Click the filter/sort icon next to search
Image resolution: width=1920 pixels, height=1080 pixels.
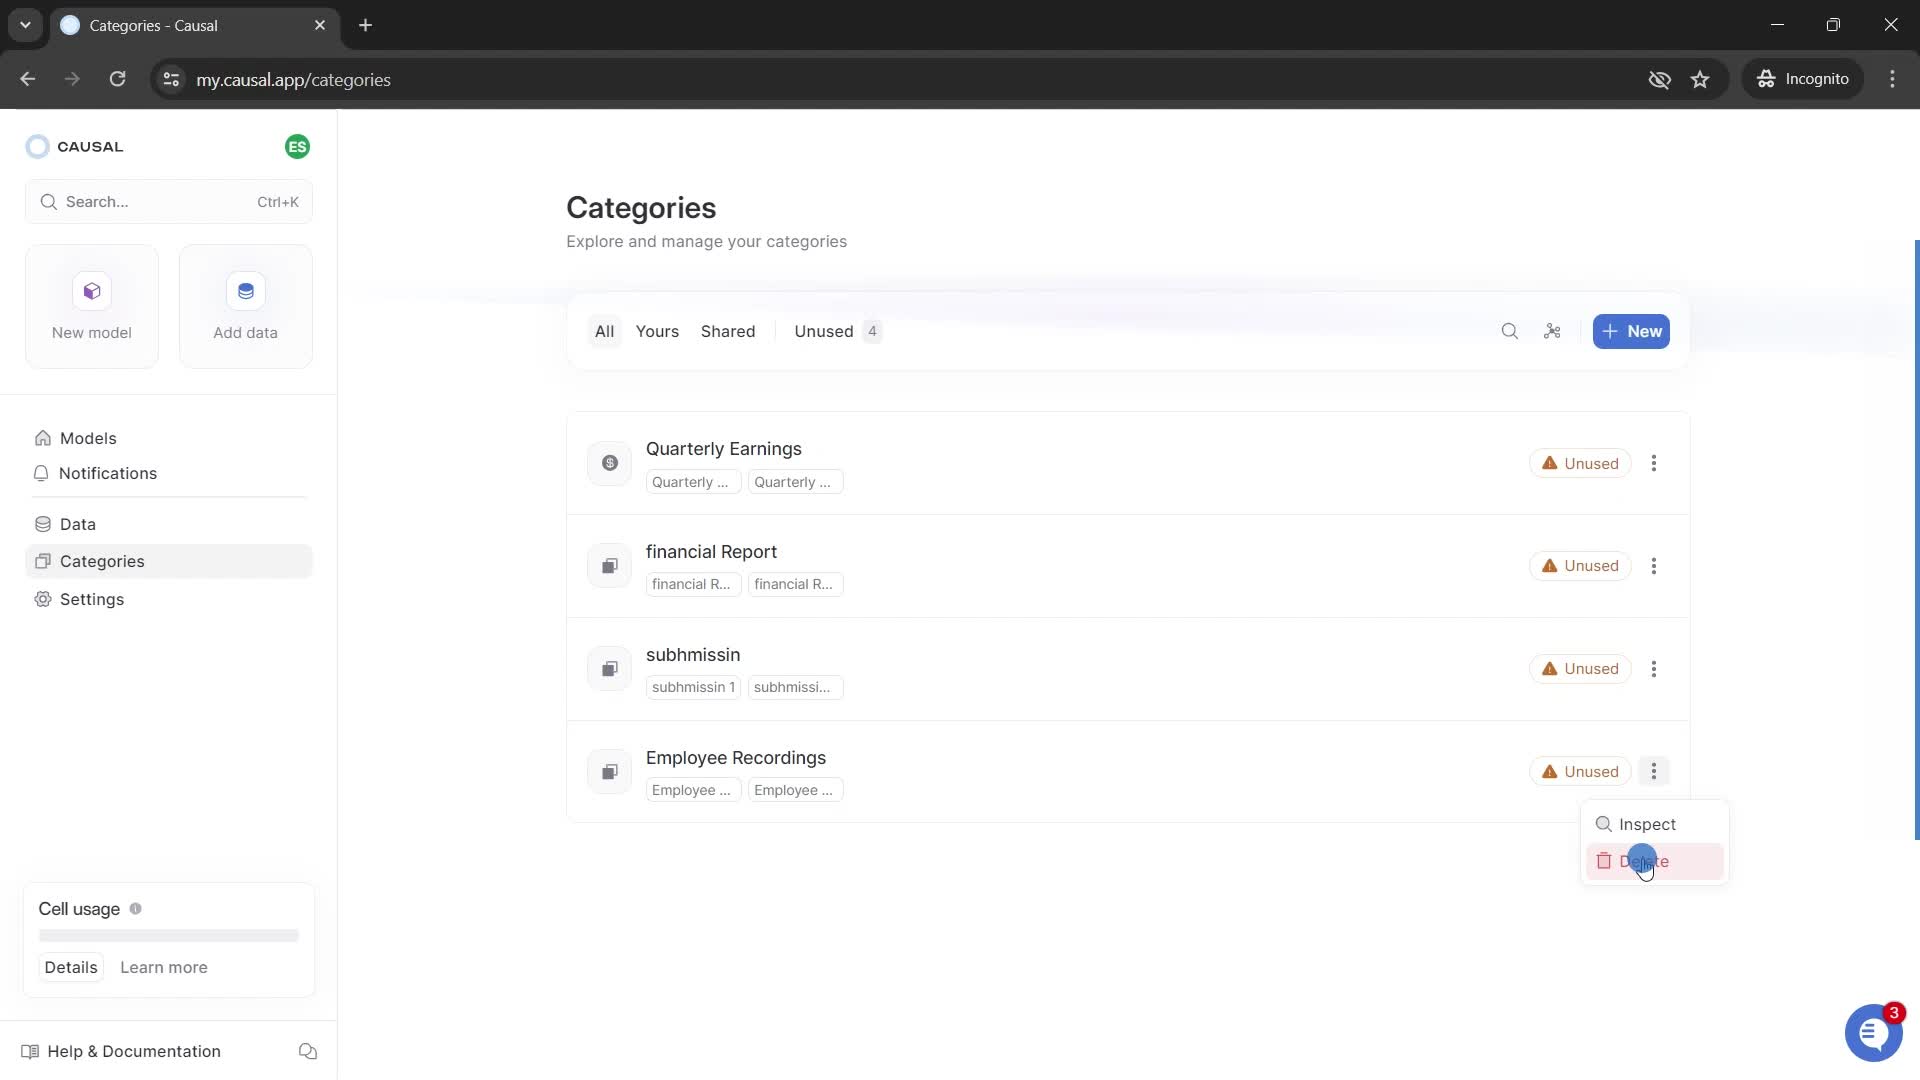1552,331
